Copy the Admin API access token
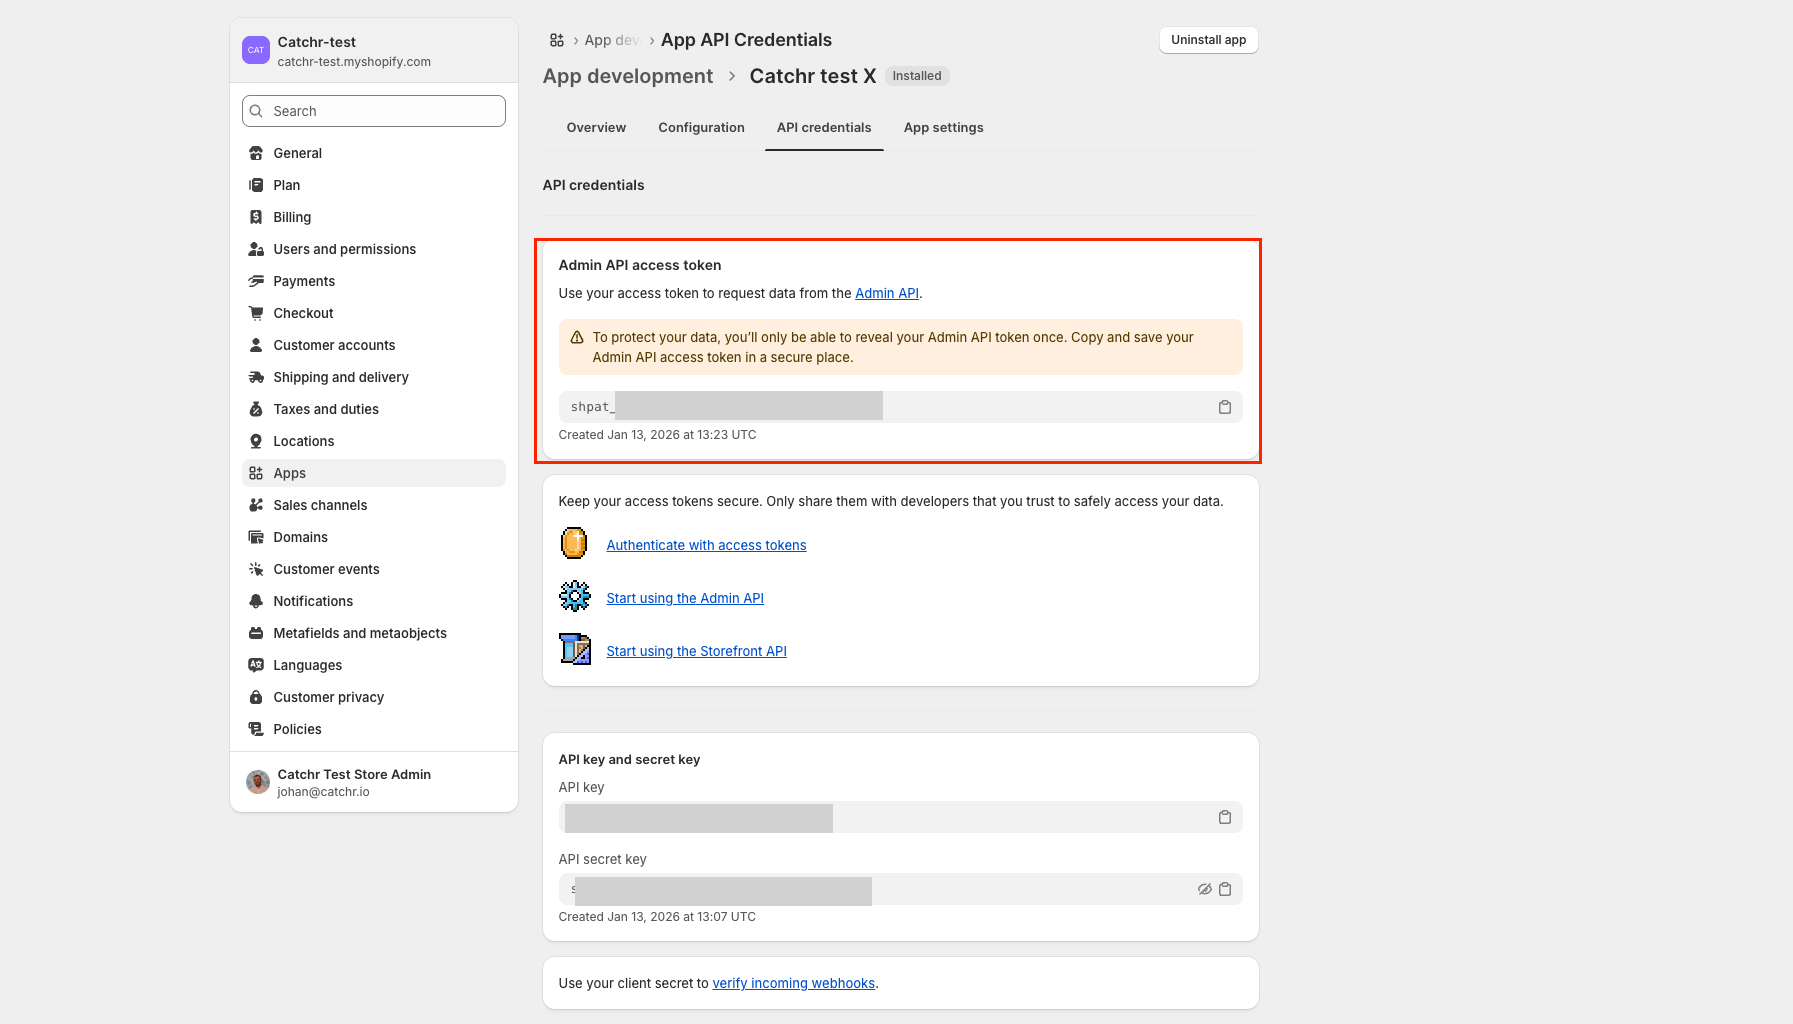The height and width of the screenshot is (1024, 1793). [1224, 407]
